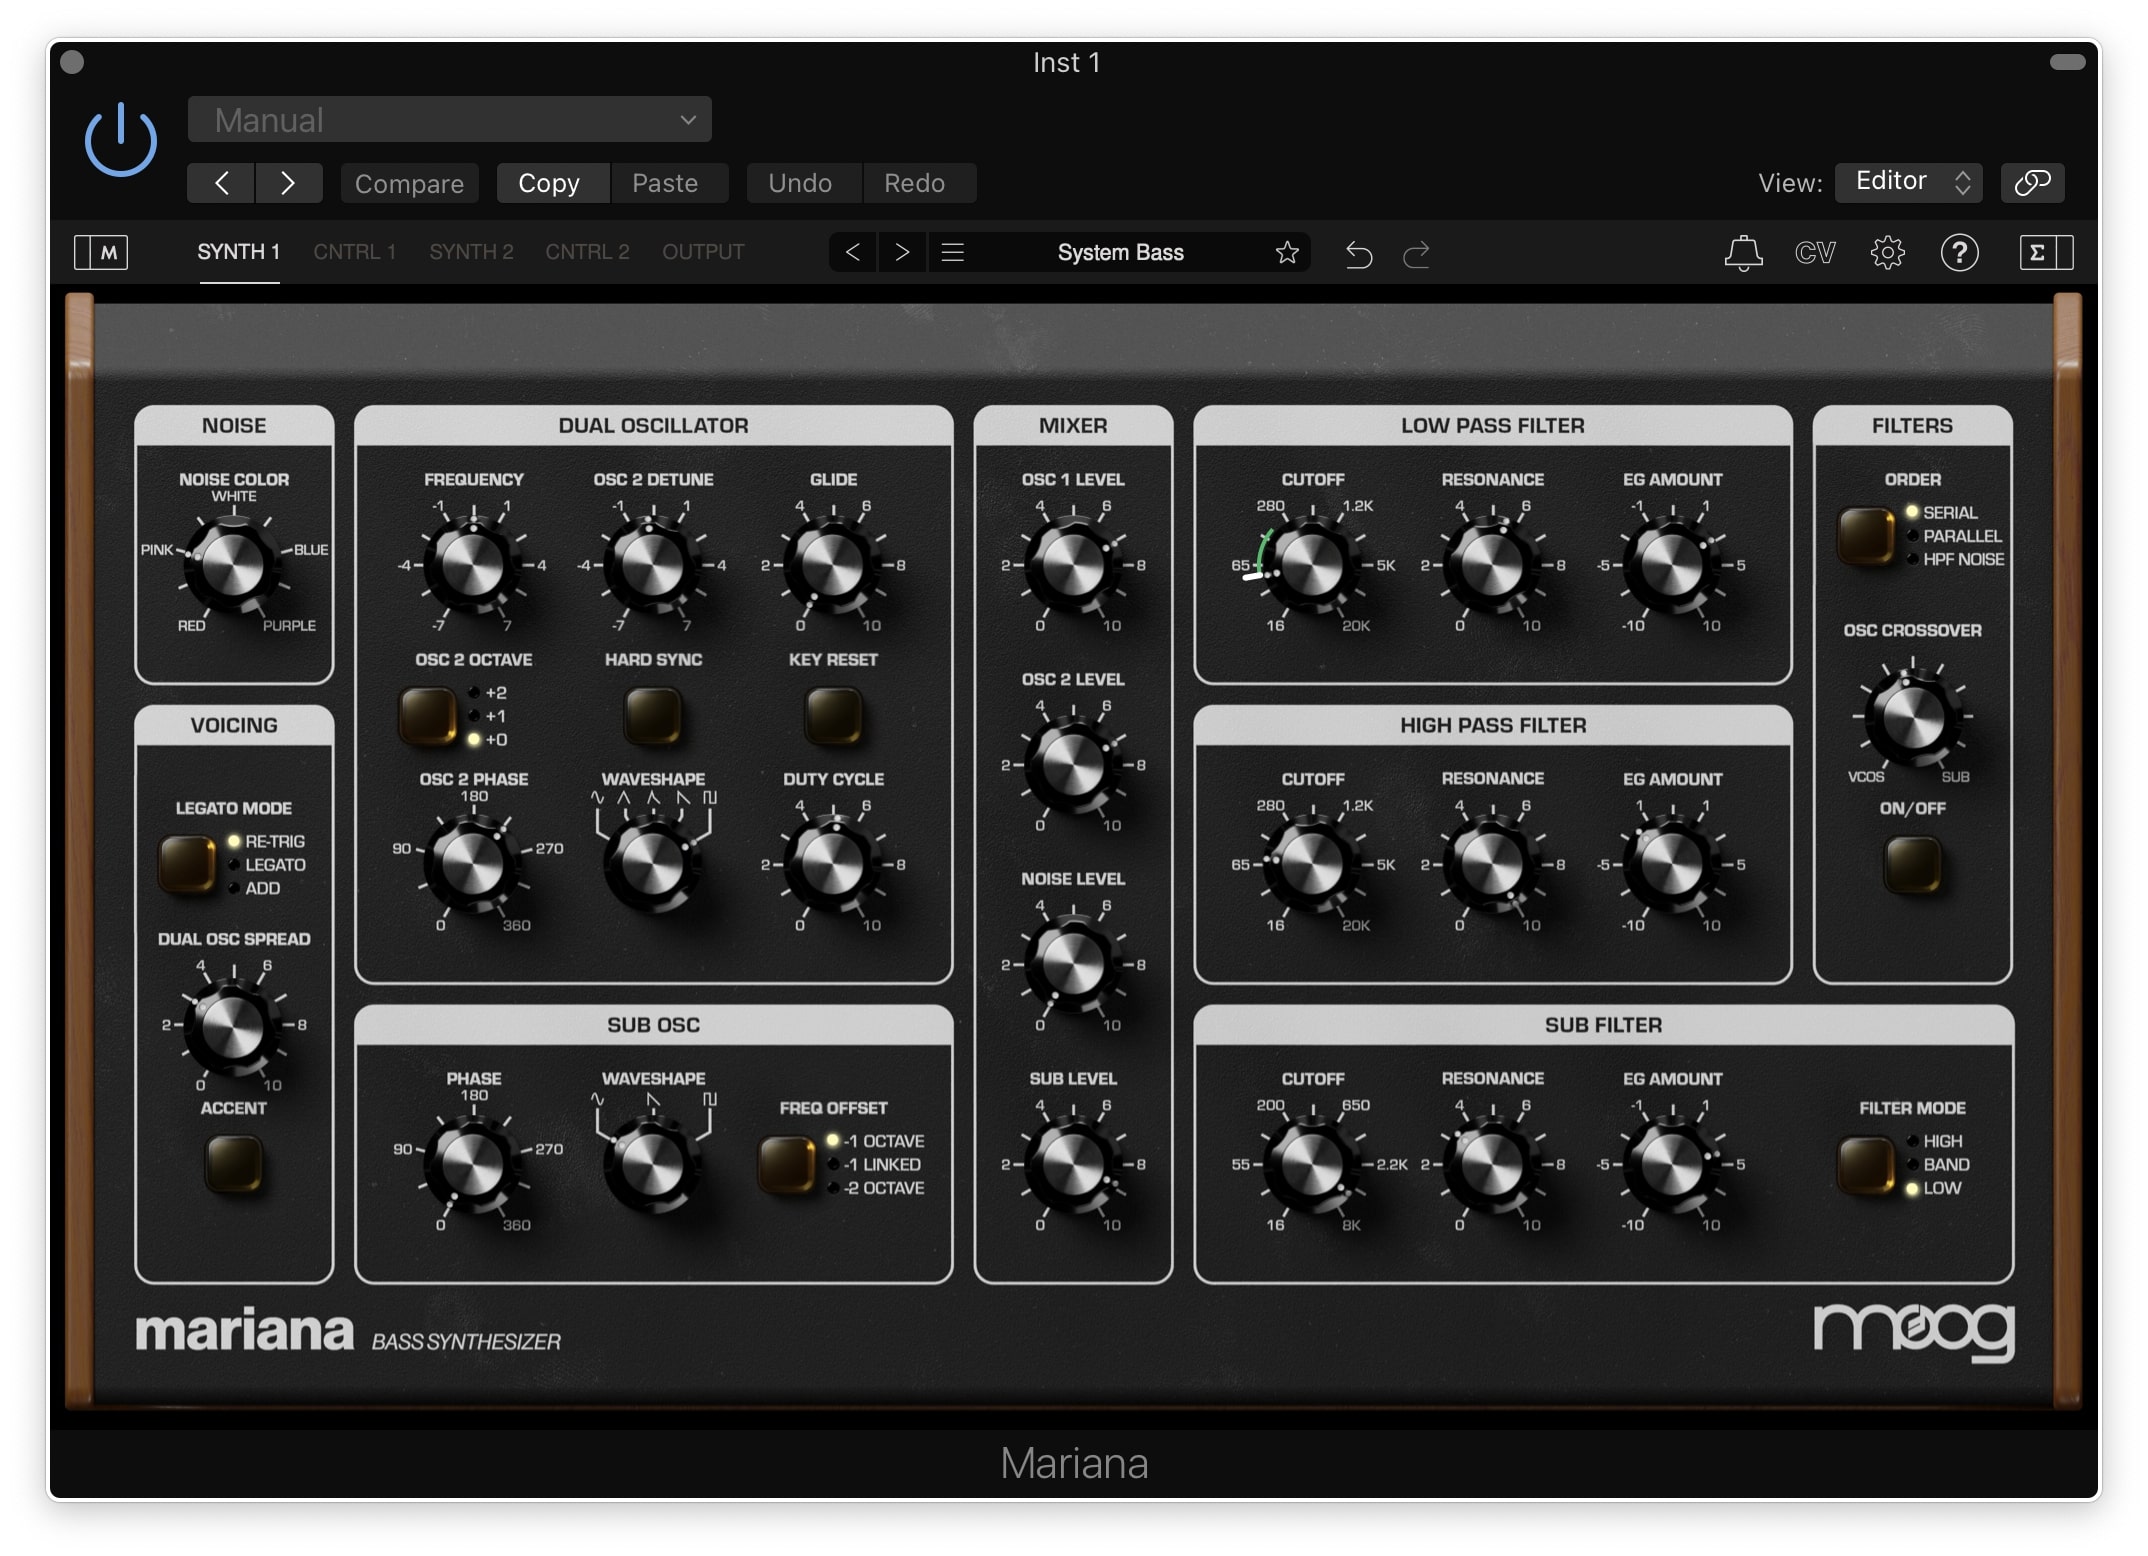
Task: Click the Low Pass Filter Cutoff knob
Action: [1311, 565]
